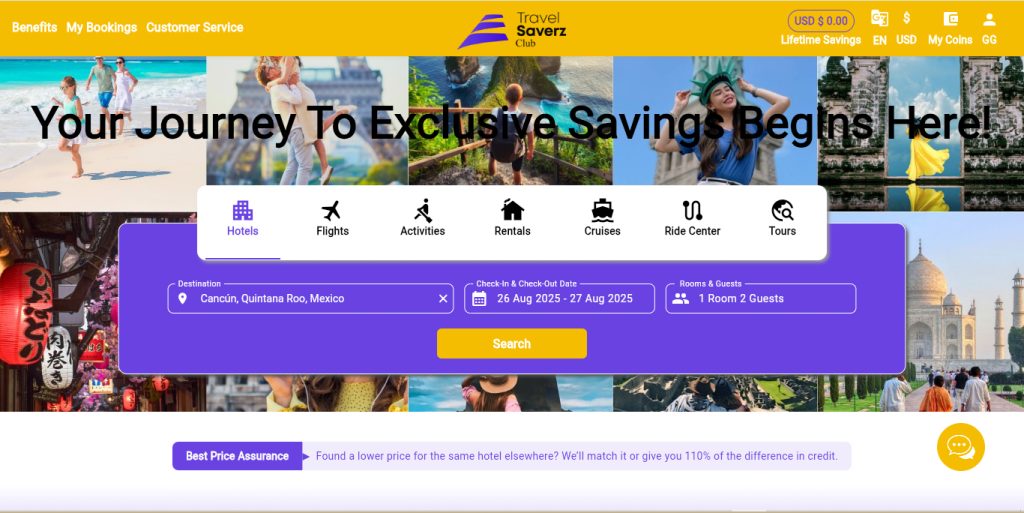Clear the Cancún destination with the X
Screen dimensions: 1024x513
(x=443, y=298)
